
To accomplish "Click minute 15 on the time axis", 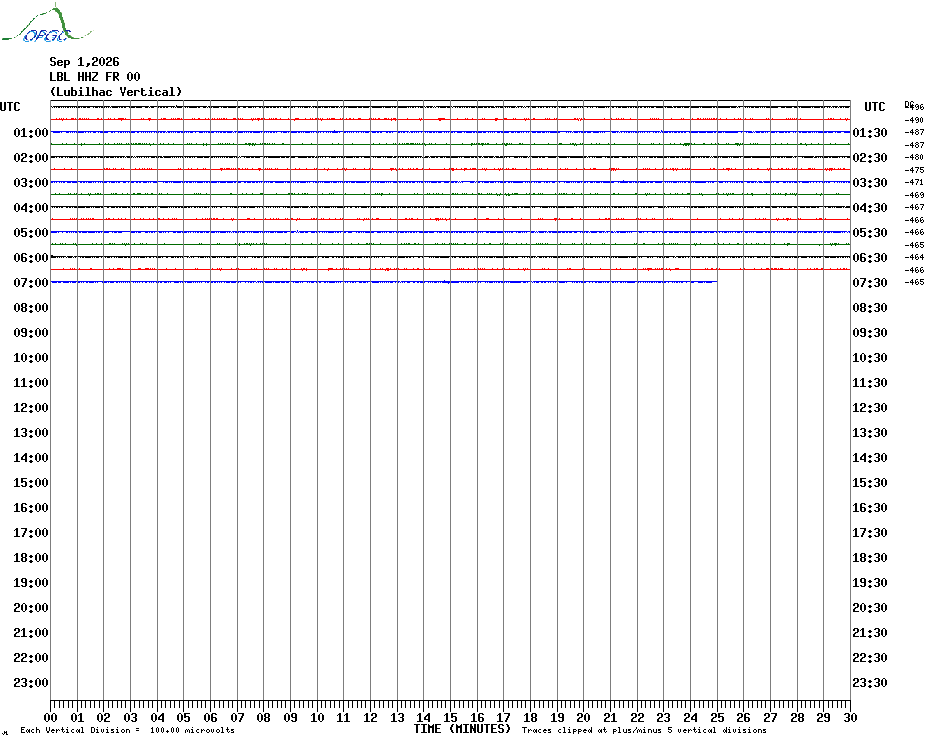I will click(450, 717).
